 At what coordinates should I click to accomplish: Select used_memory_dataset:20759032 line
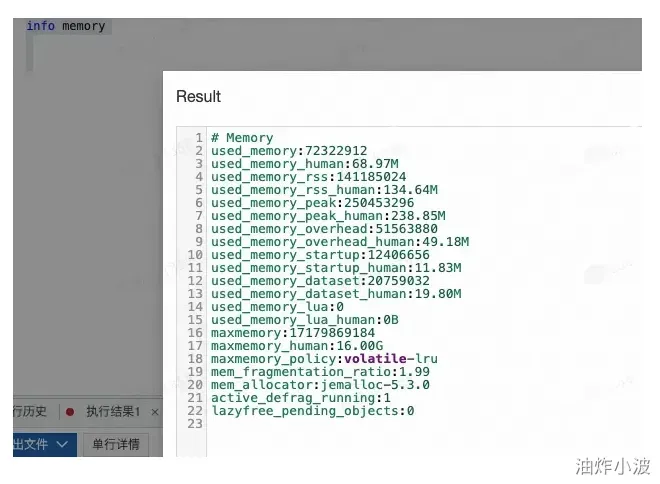click(320, 281)
